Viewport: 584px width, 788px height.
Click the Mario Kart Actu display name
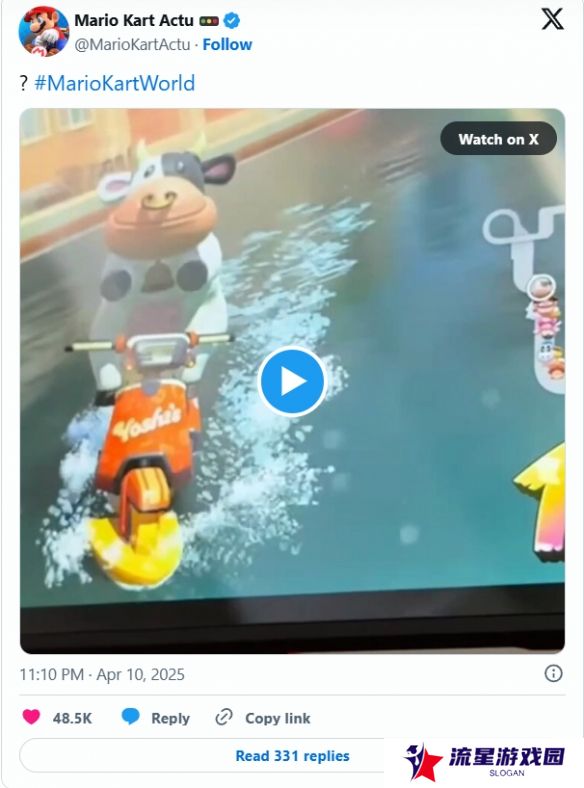pyautogui.click(x=134, y=21)
